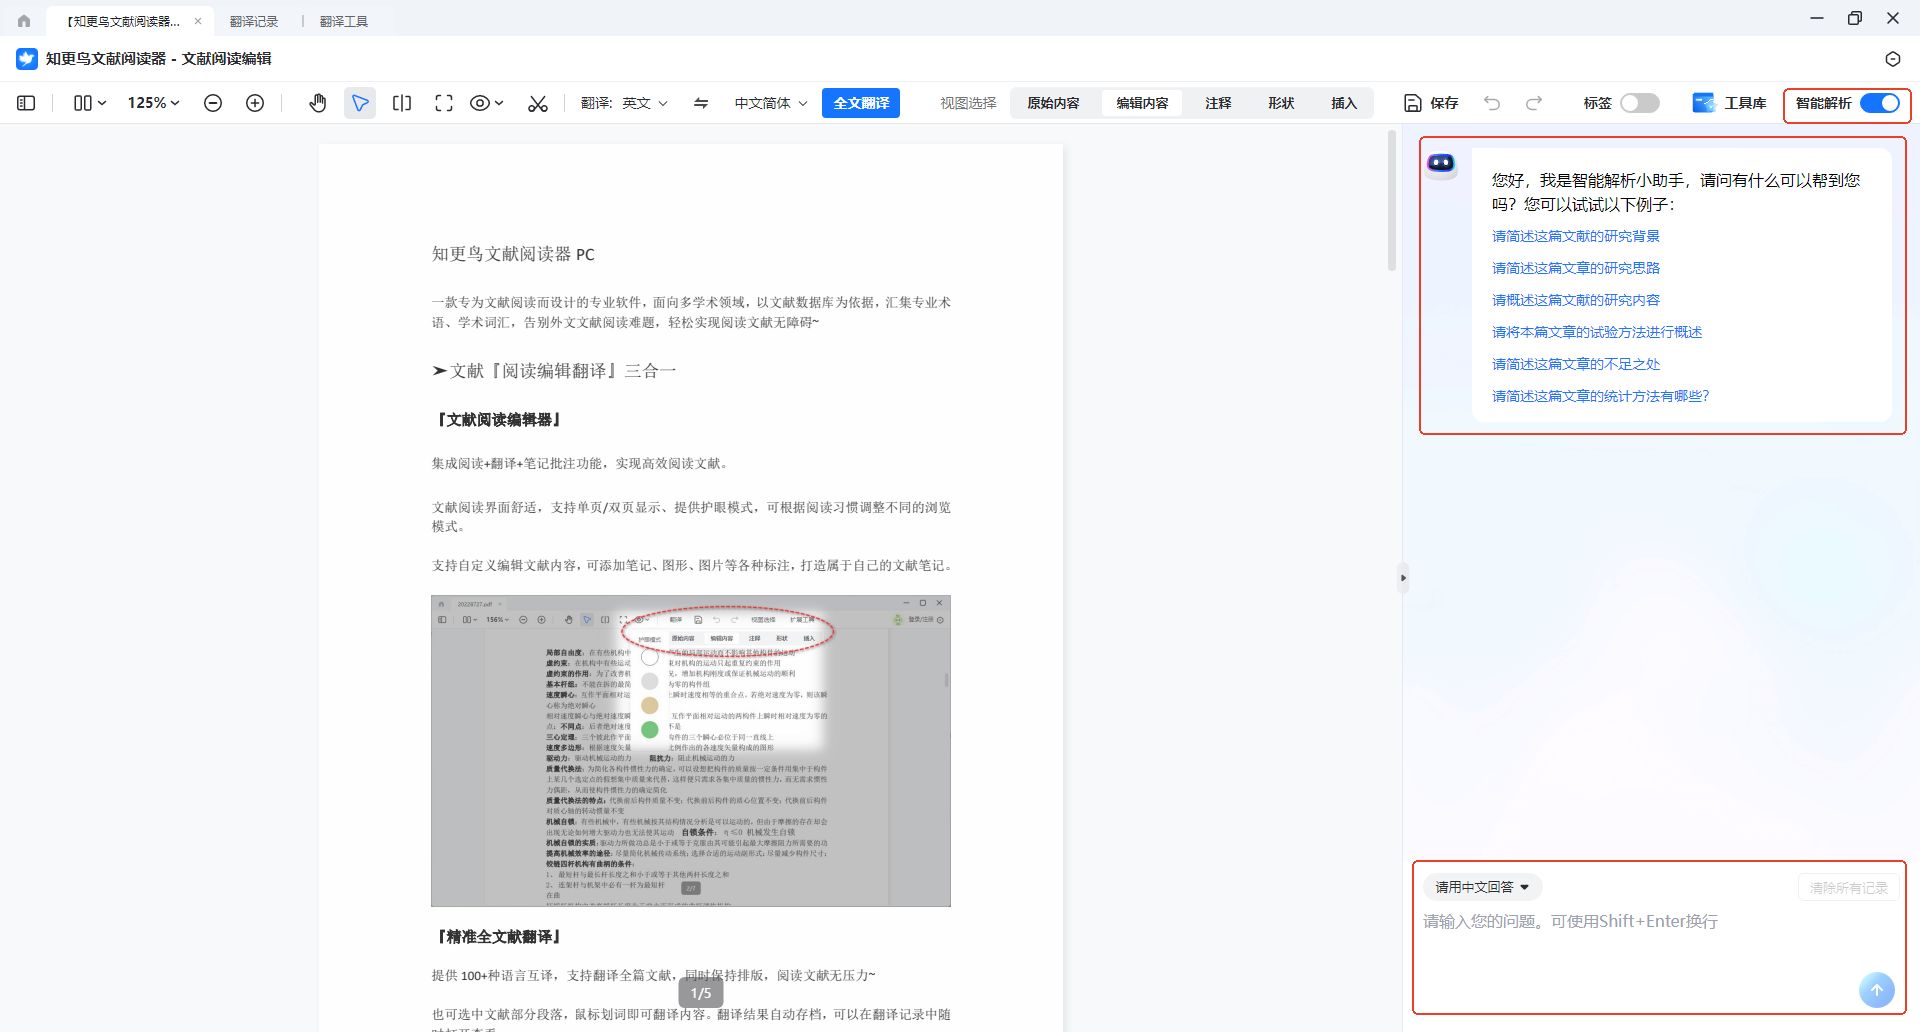
Task: Swap translation languages icon
Action: [x=701, y=103]
